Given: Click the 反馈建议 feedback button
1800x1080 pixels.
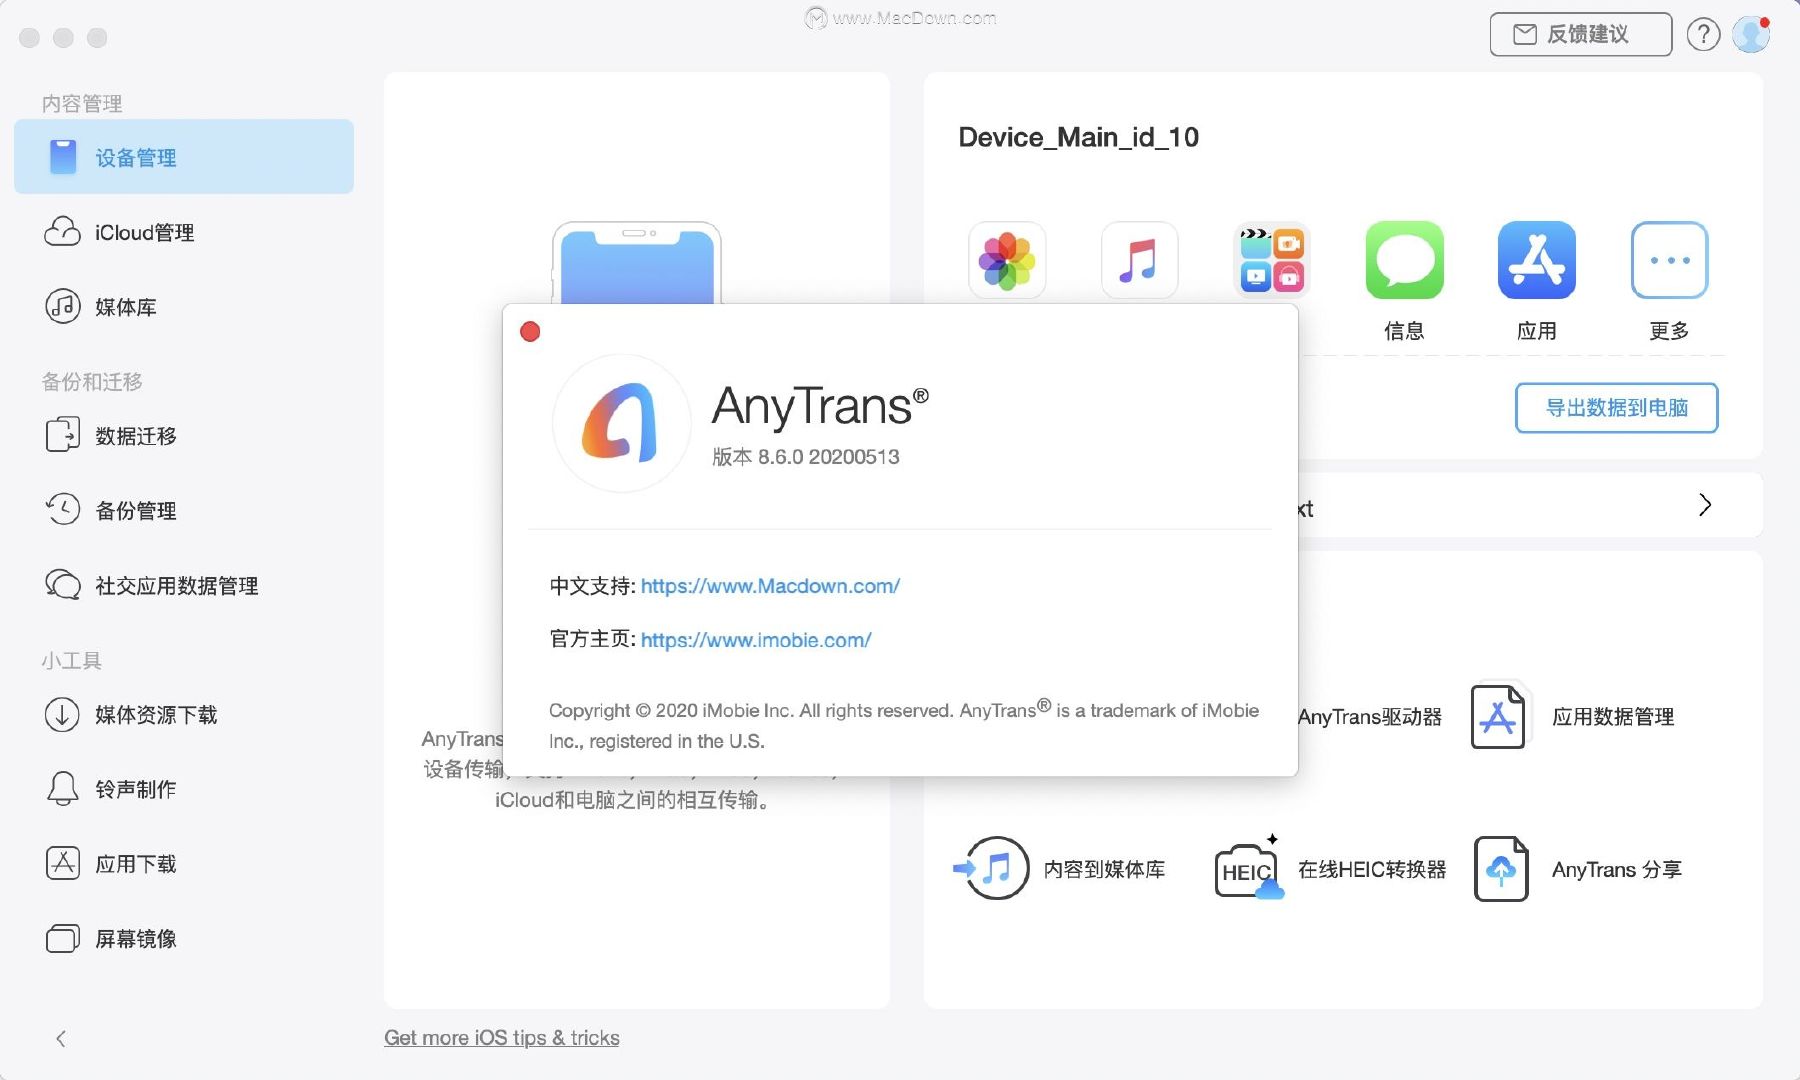Looking at the screenshot, I should (1580, 35).
